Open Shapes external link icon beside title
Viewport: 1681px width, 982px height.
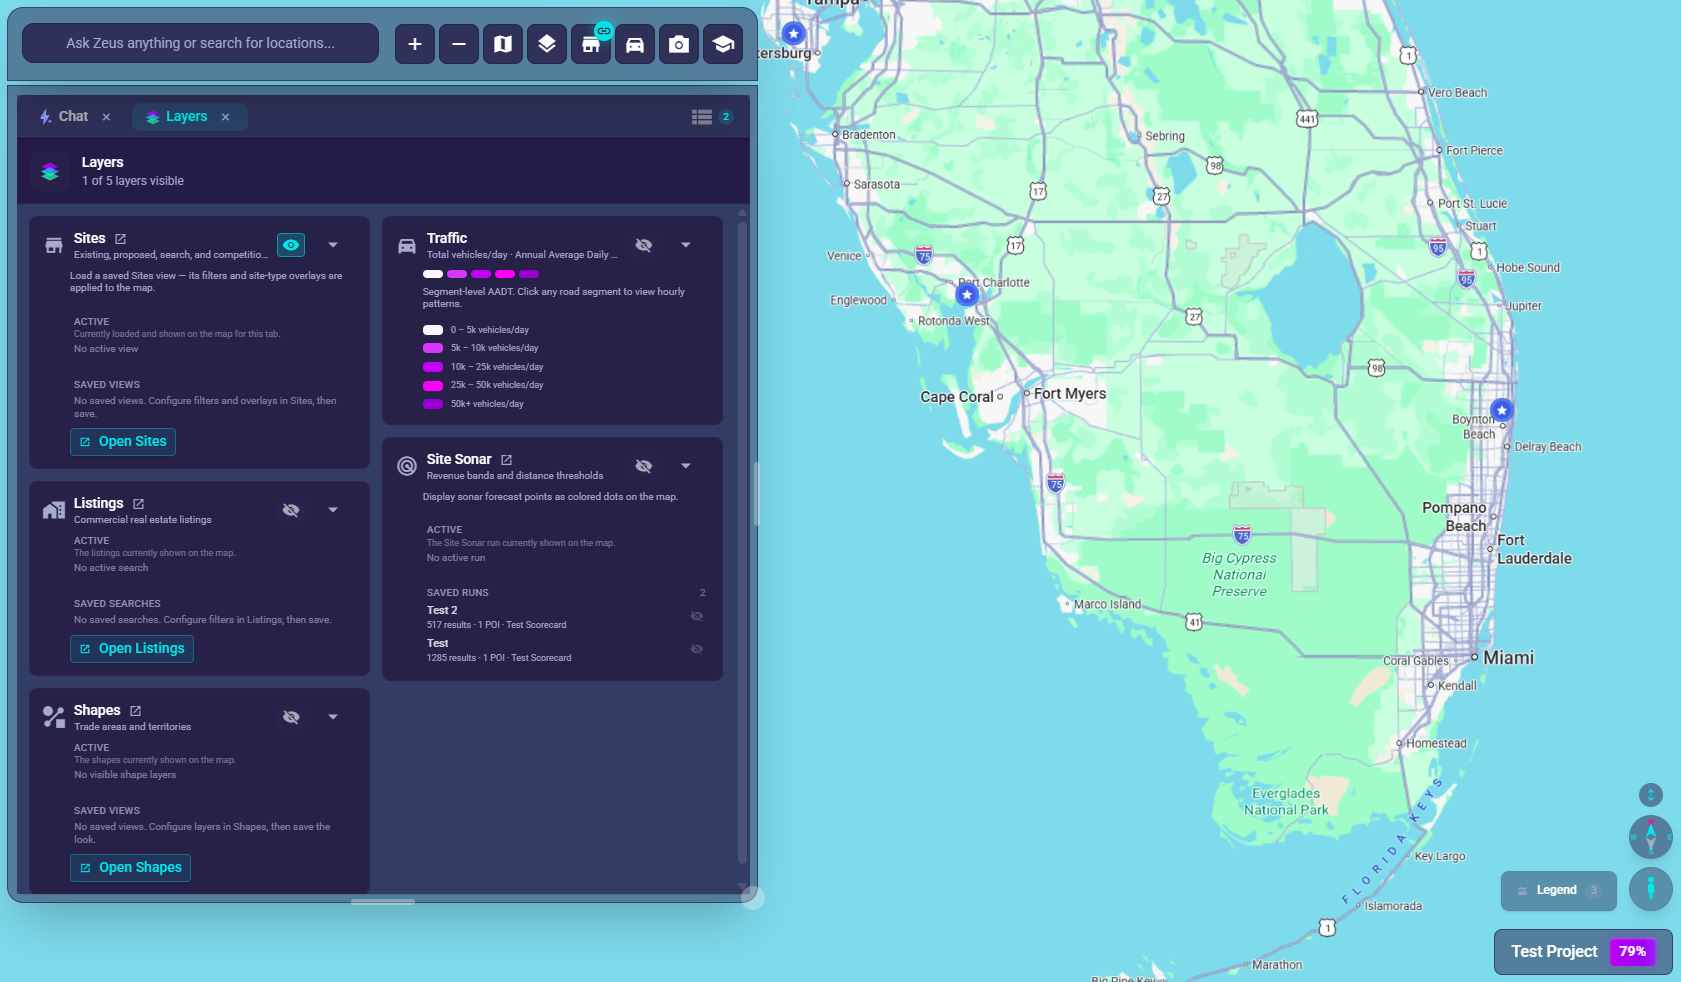[136, 711]
